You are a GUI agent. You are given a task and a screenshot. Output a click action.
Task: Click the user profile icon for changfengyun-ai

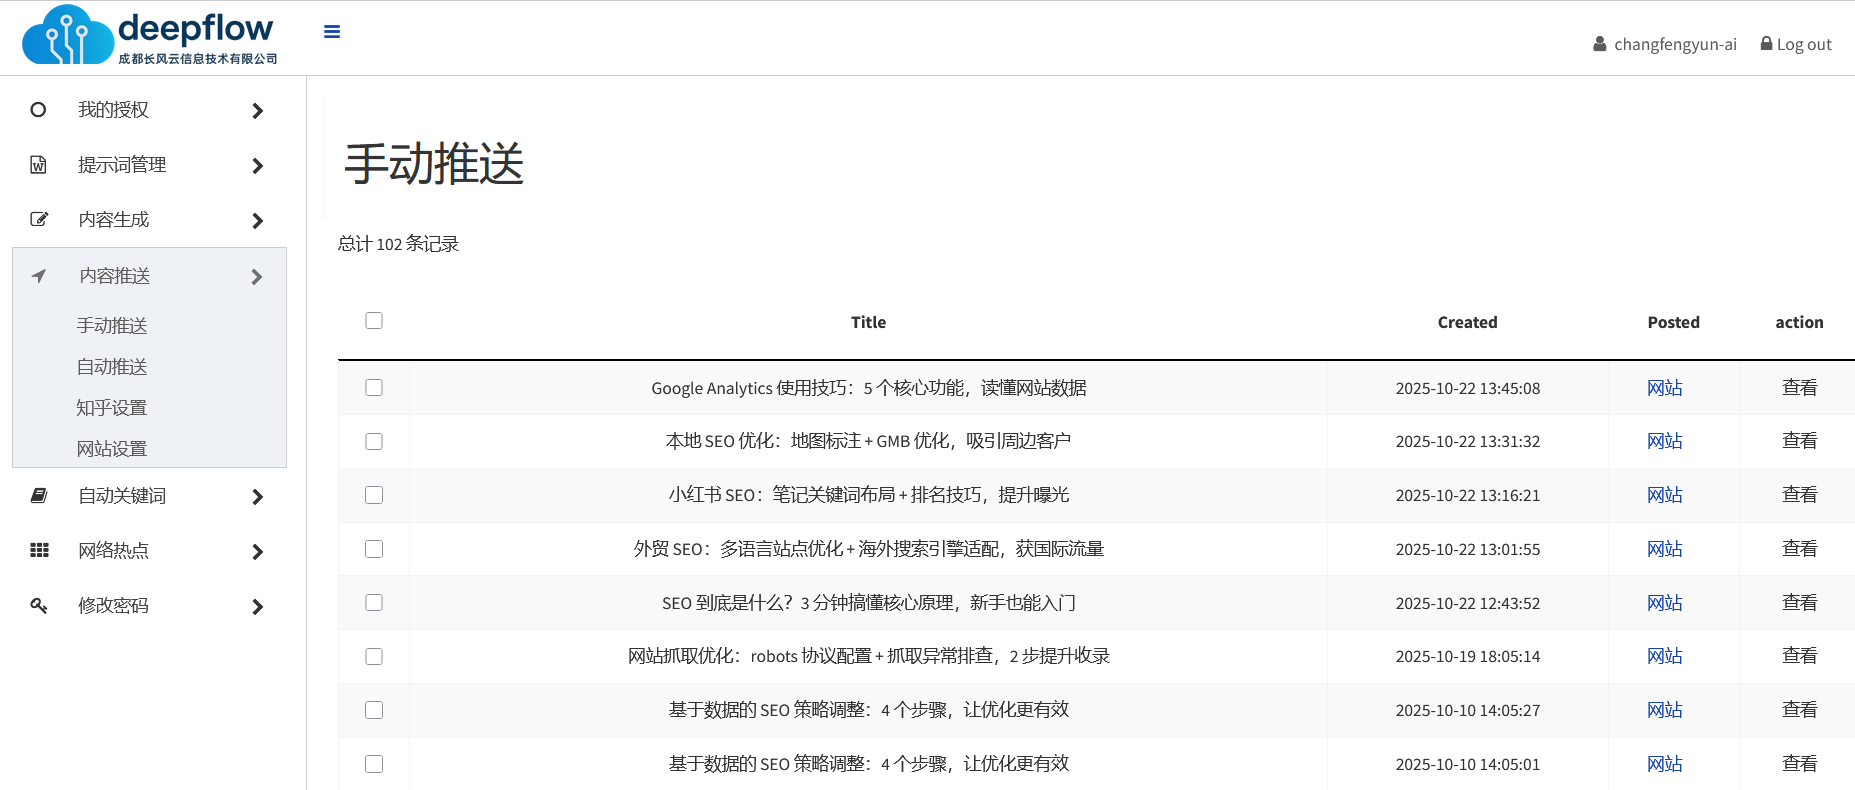click(x=1599, y=44)
